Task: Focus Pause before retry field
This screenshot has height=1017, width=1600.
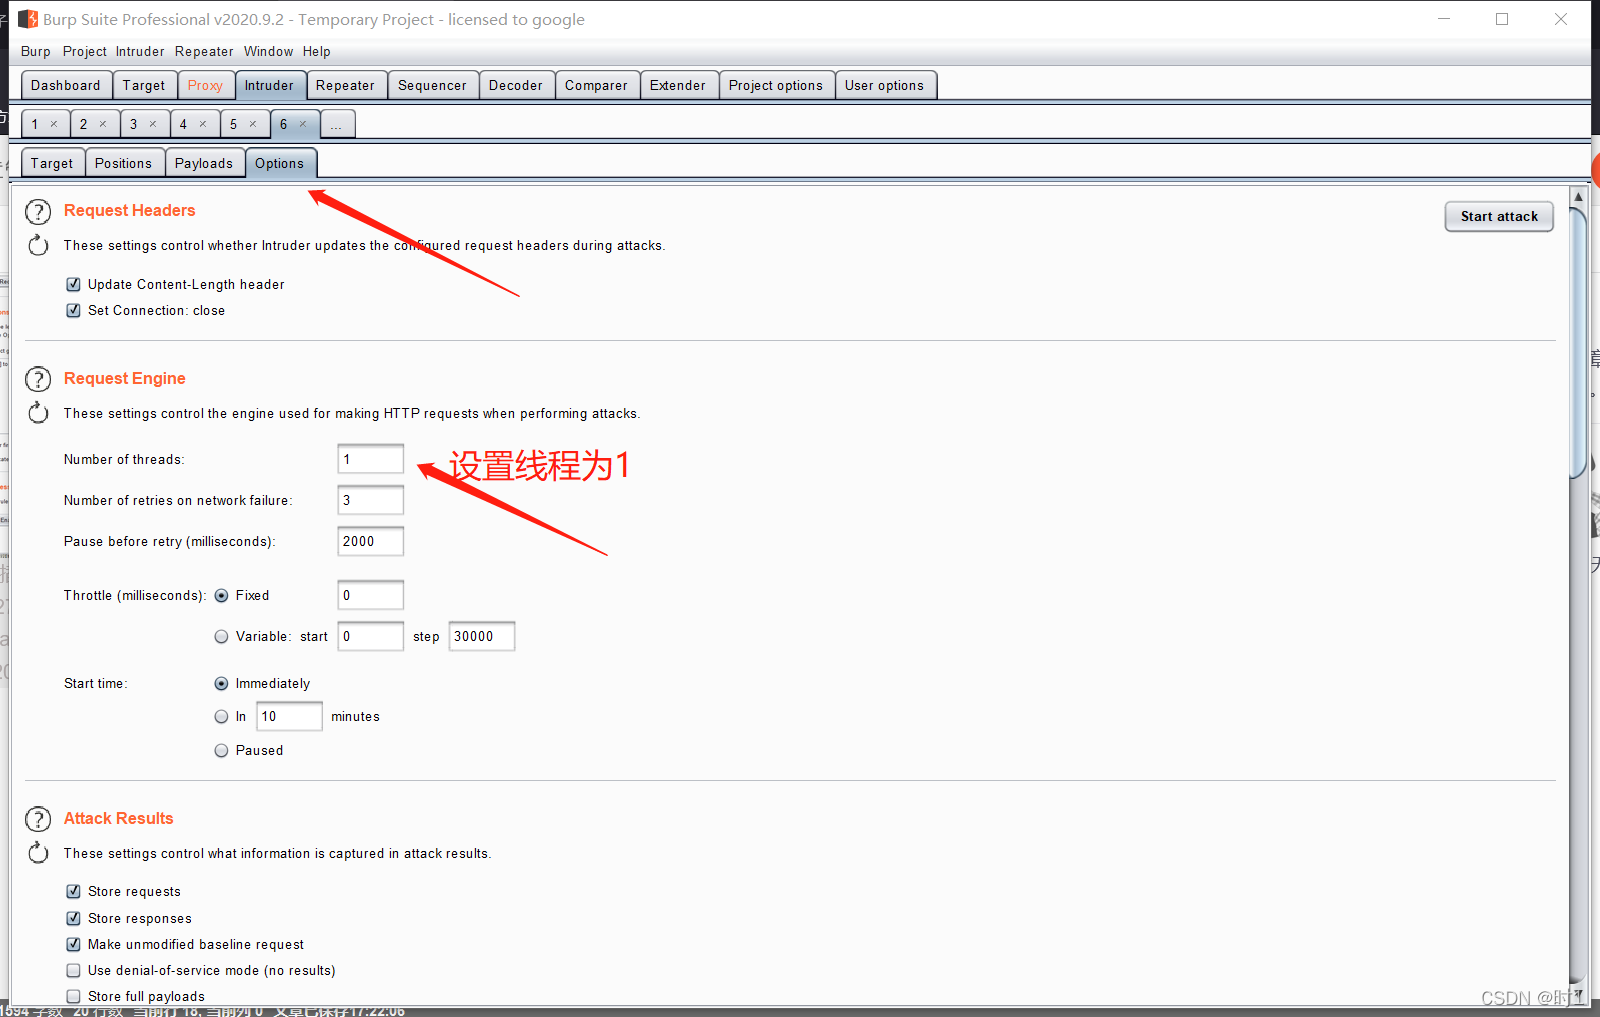Action: point(371,541)
